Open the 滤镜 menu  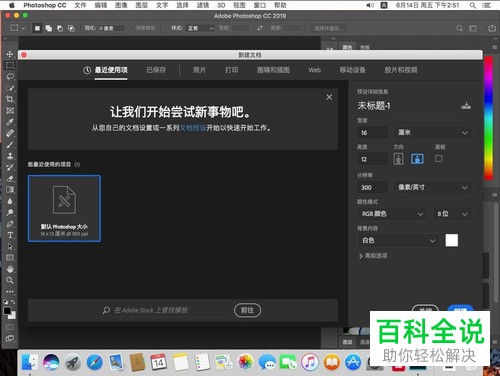click(x=203, y=5)
